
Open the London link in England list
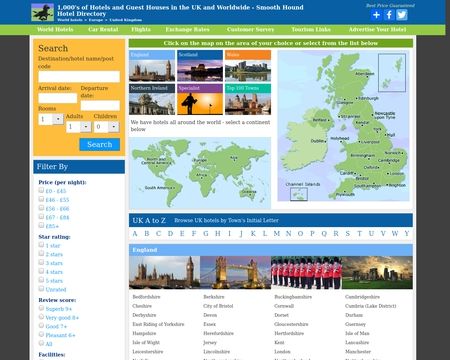(282, 351)
